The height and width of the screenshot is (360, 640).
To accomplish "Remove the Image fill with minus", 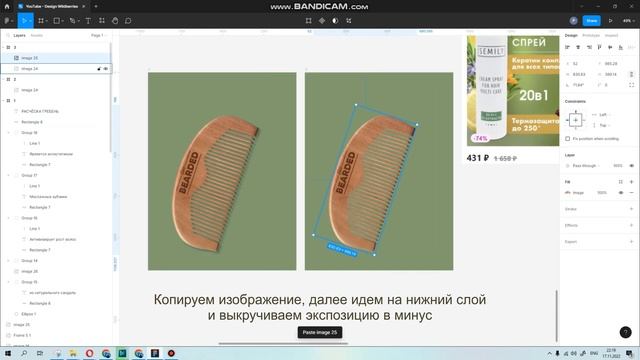I will click(631, 192).
